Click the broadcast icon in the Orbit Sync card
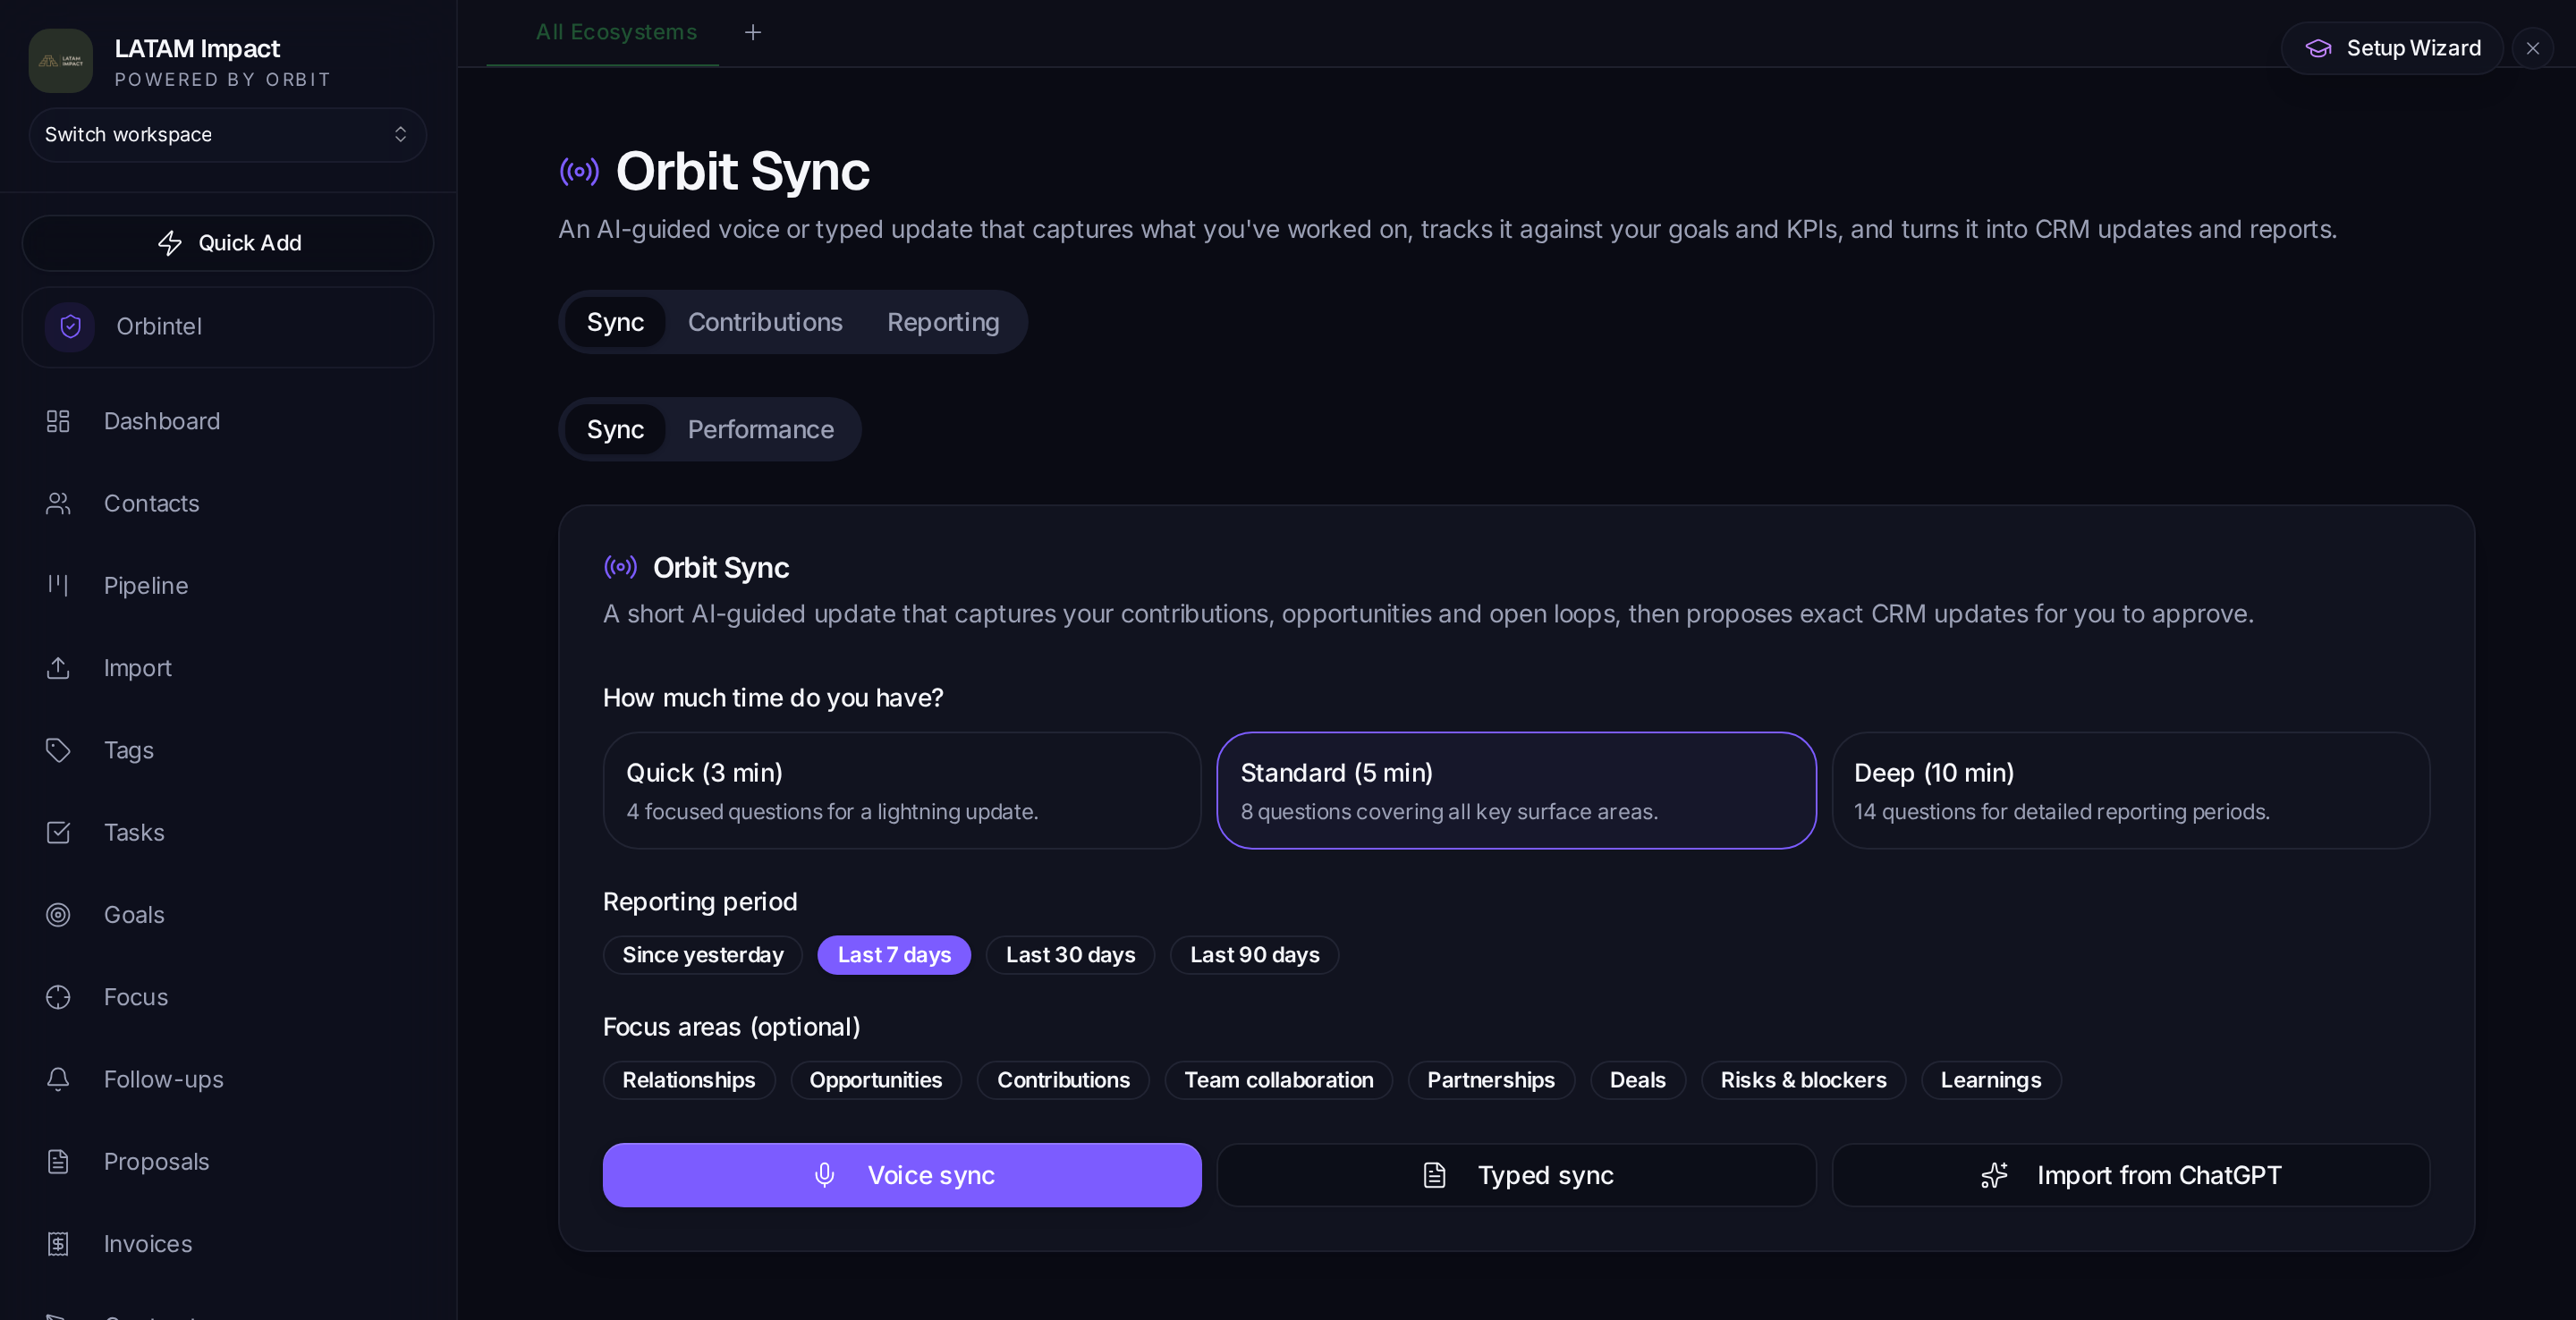The width and height of the screenshot is (2576, 1320). pos(620,567)
